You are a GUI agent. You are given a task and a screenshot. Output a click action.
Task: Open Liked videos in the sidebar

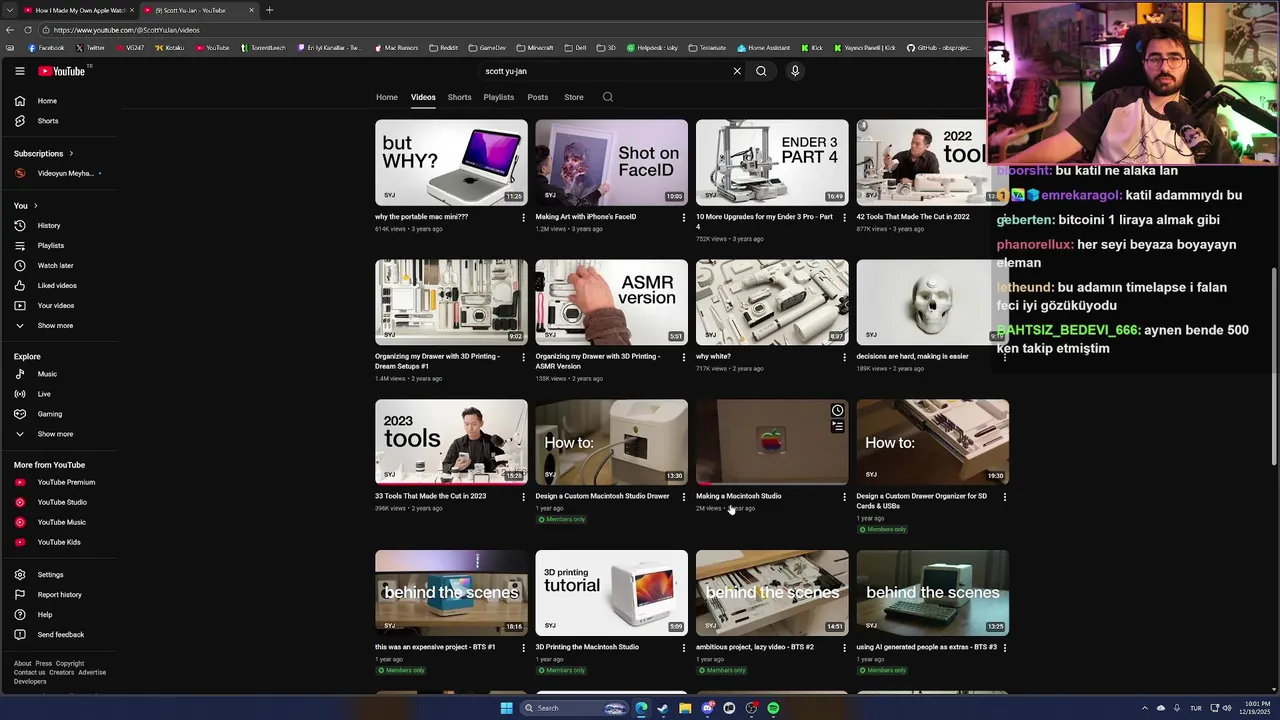pyautogui.click(x=60, y=286)
